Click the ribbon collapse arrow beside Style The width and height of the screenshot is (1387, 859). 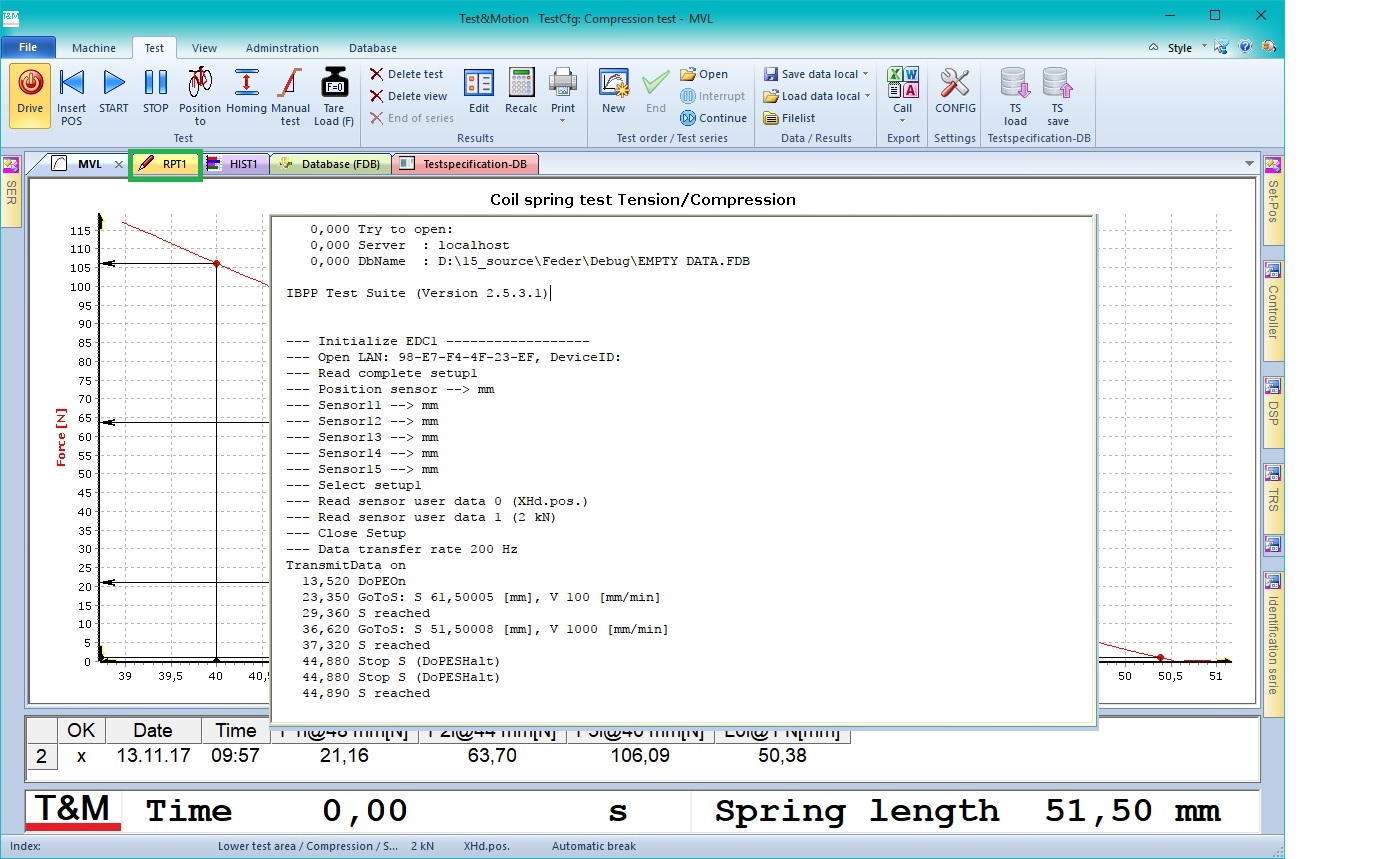1153,48
